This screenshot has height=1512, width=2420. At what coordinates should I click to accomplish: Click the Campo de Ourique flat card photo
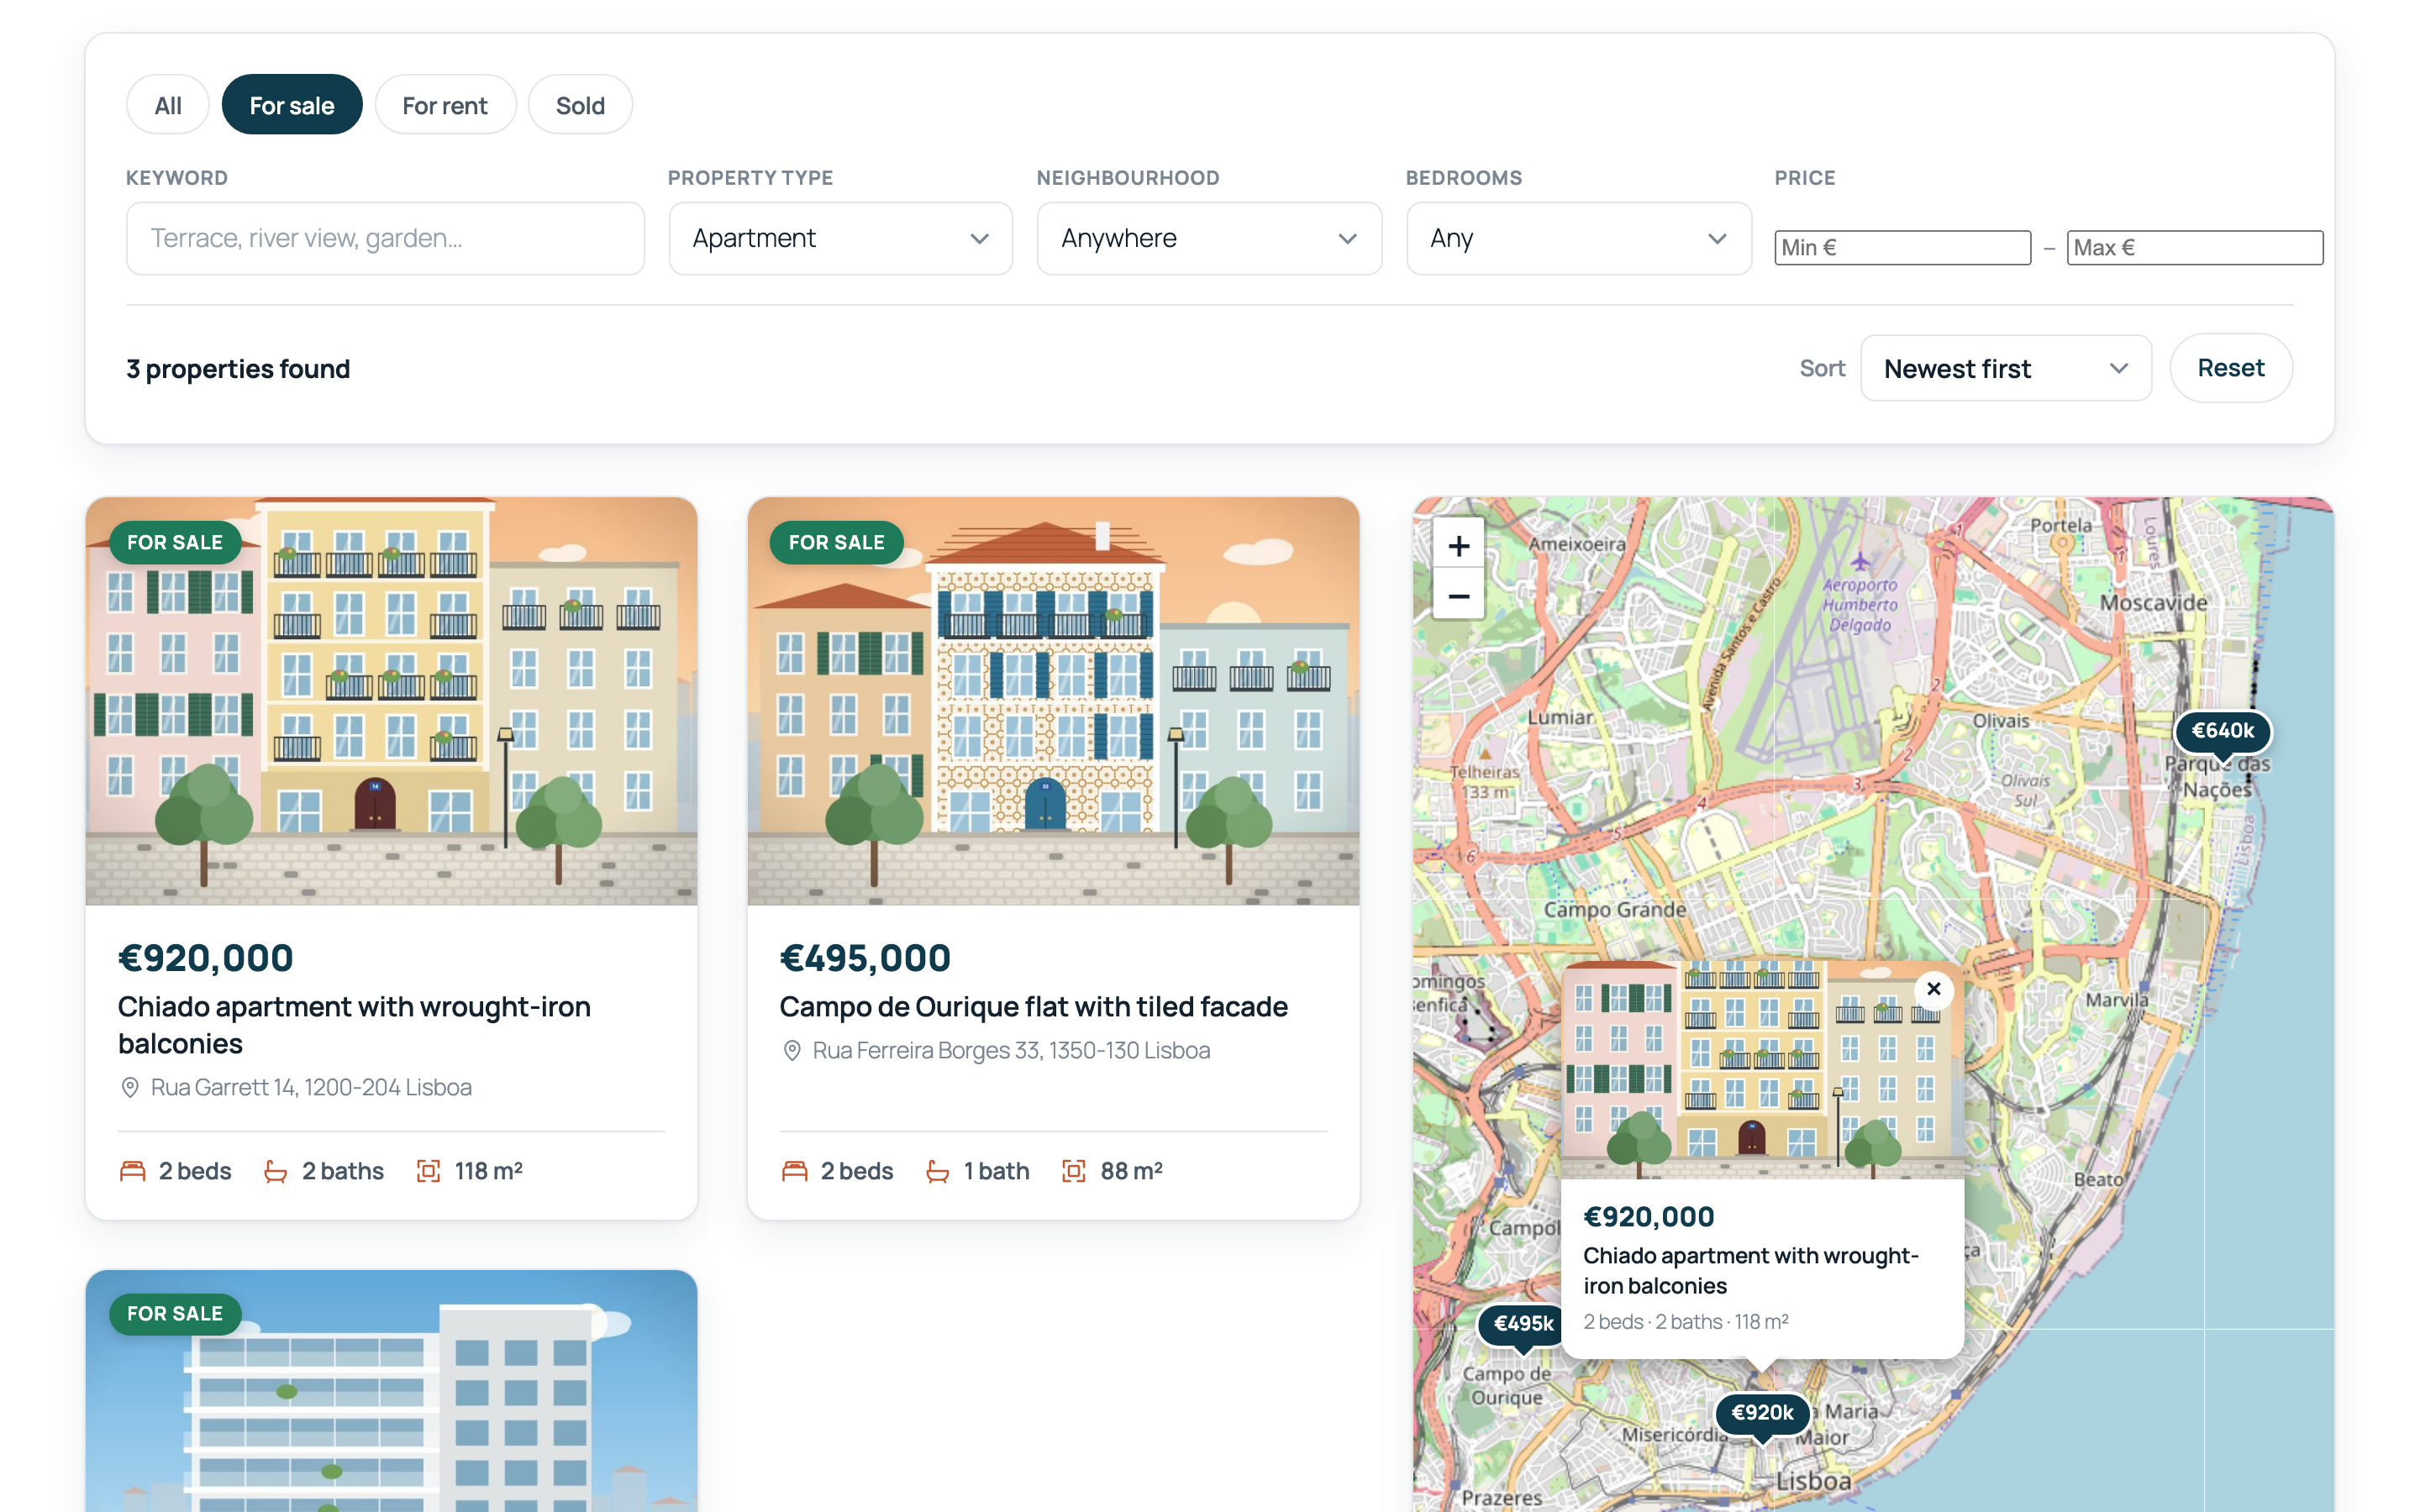(x=1053, y=702)
